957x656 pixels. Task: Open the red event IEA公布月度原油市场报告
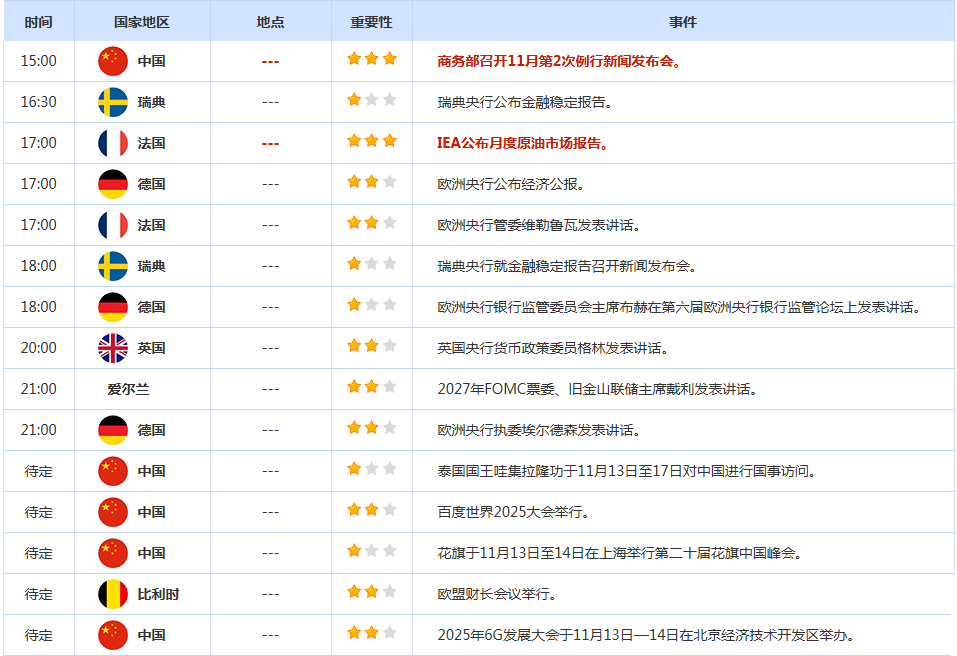522,143
